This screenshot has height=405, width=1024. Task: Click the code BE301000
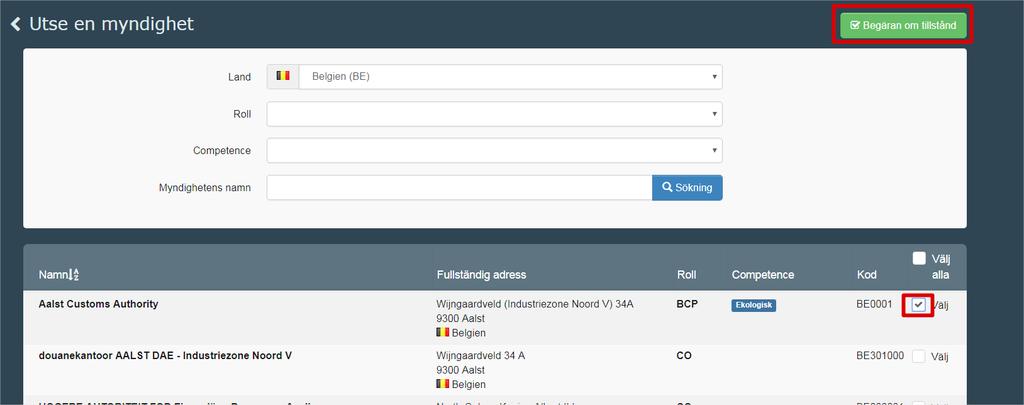click(880, 356)
